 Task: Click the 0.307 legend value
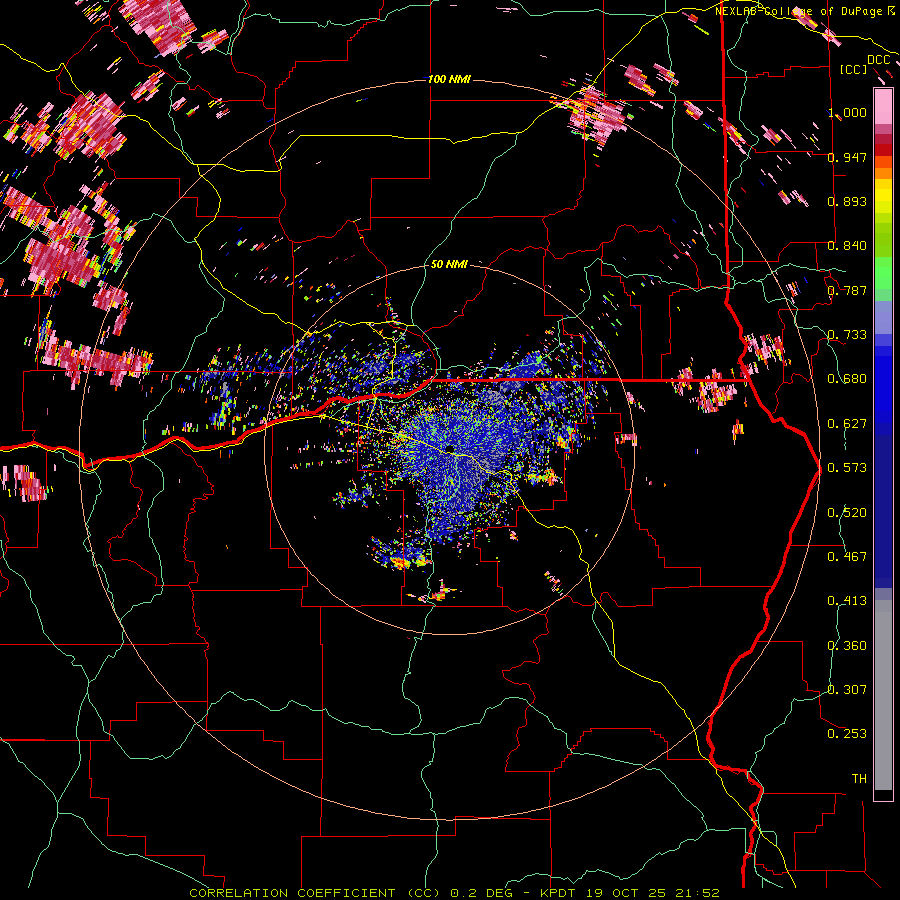click(x=847, y=690)
